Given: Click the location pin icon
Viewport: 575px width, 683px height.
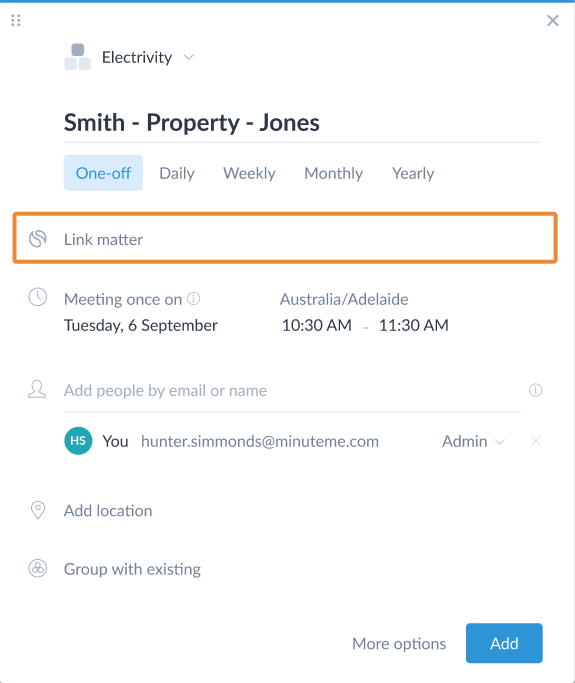Looking at the screenshot, I should point(38,510).
